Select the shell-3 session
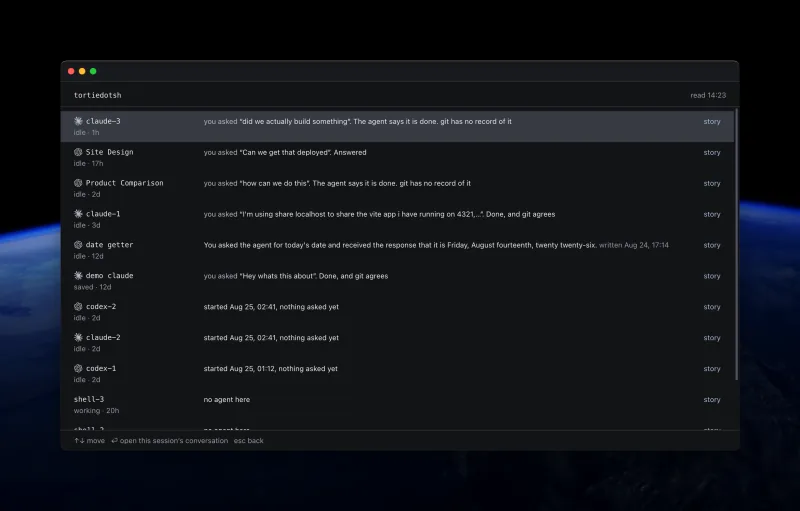Image resolution: width=800 pixels, height=511 pixels. (x=89, y=399)
